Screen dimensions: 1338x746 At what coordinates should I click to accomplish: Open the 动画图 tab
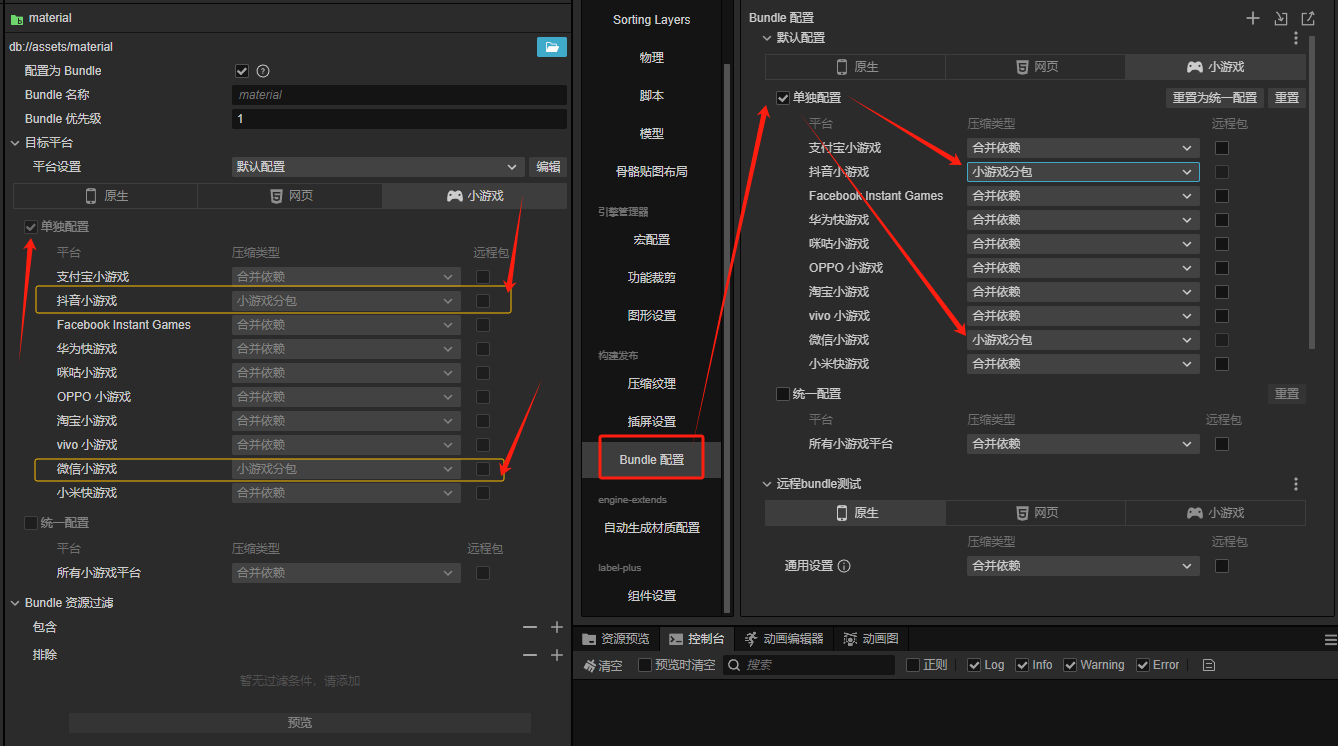tap(871, 639)
